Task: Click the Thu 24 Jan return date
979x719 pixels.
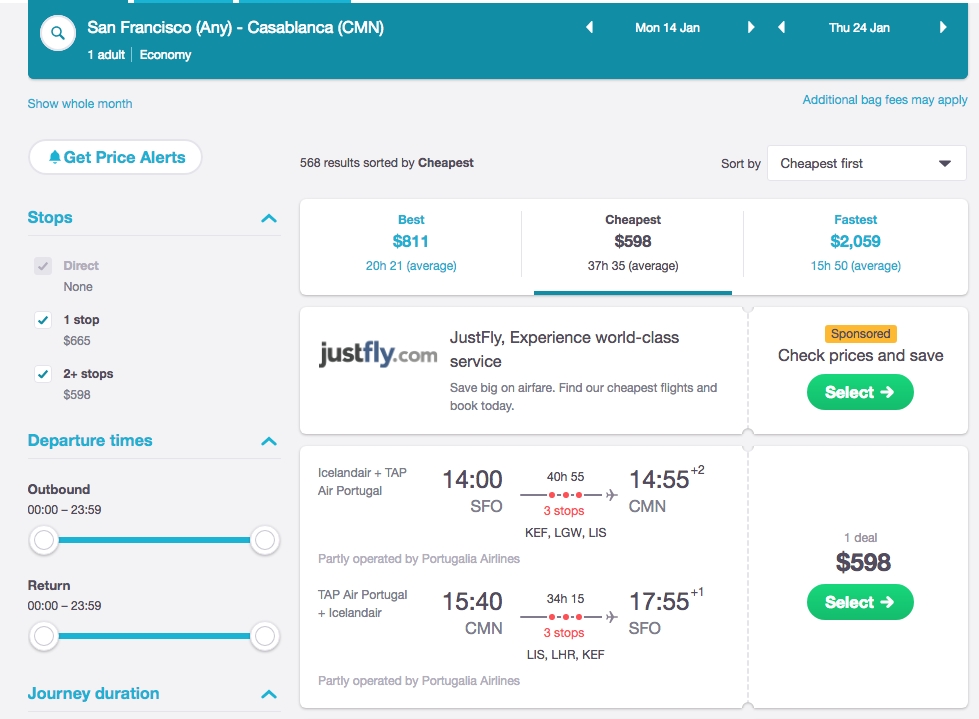Action: [x=859, y=27]
